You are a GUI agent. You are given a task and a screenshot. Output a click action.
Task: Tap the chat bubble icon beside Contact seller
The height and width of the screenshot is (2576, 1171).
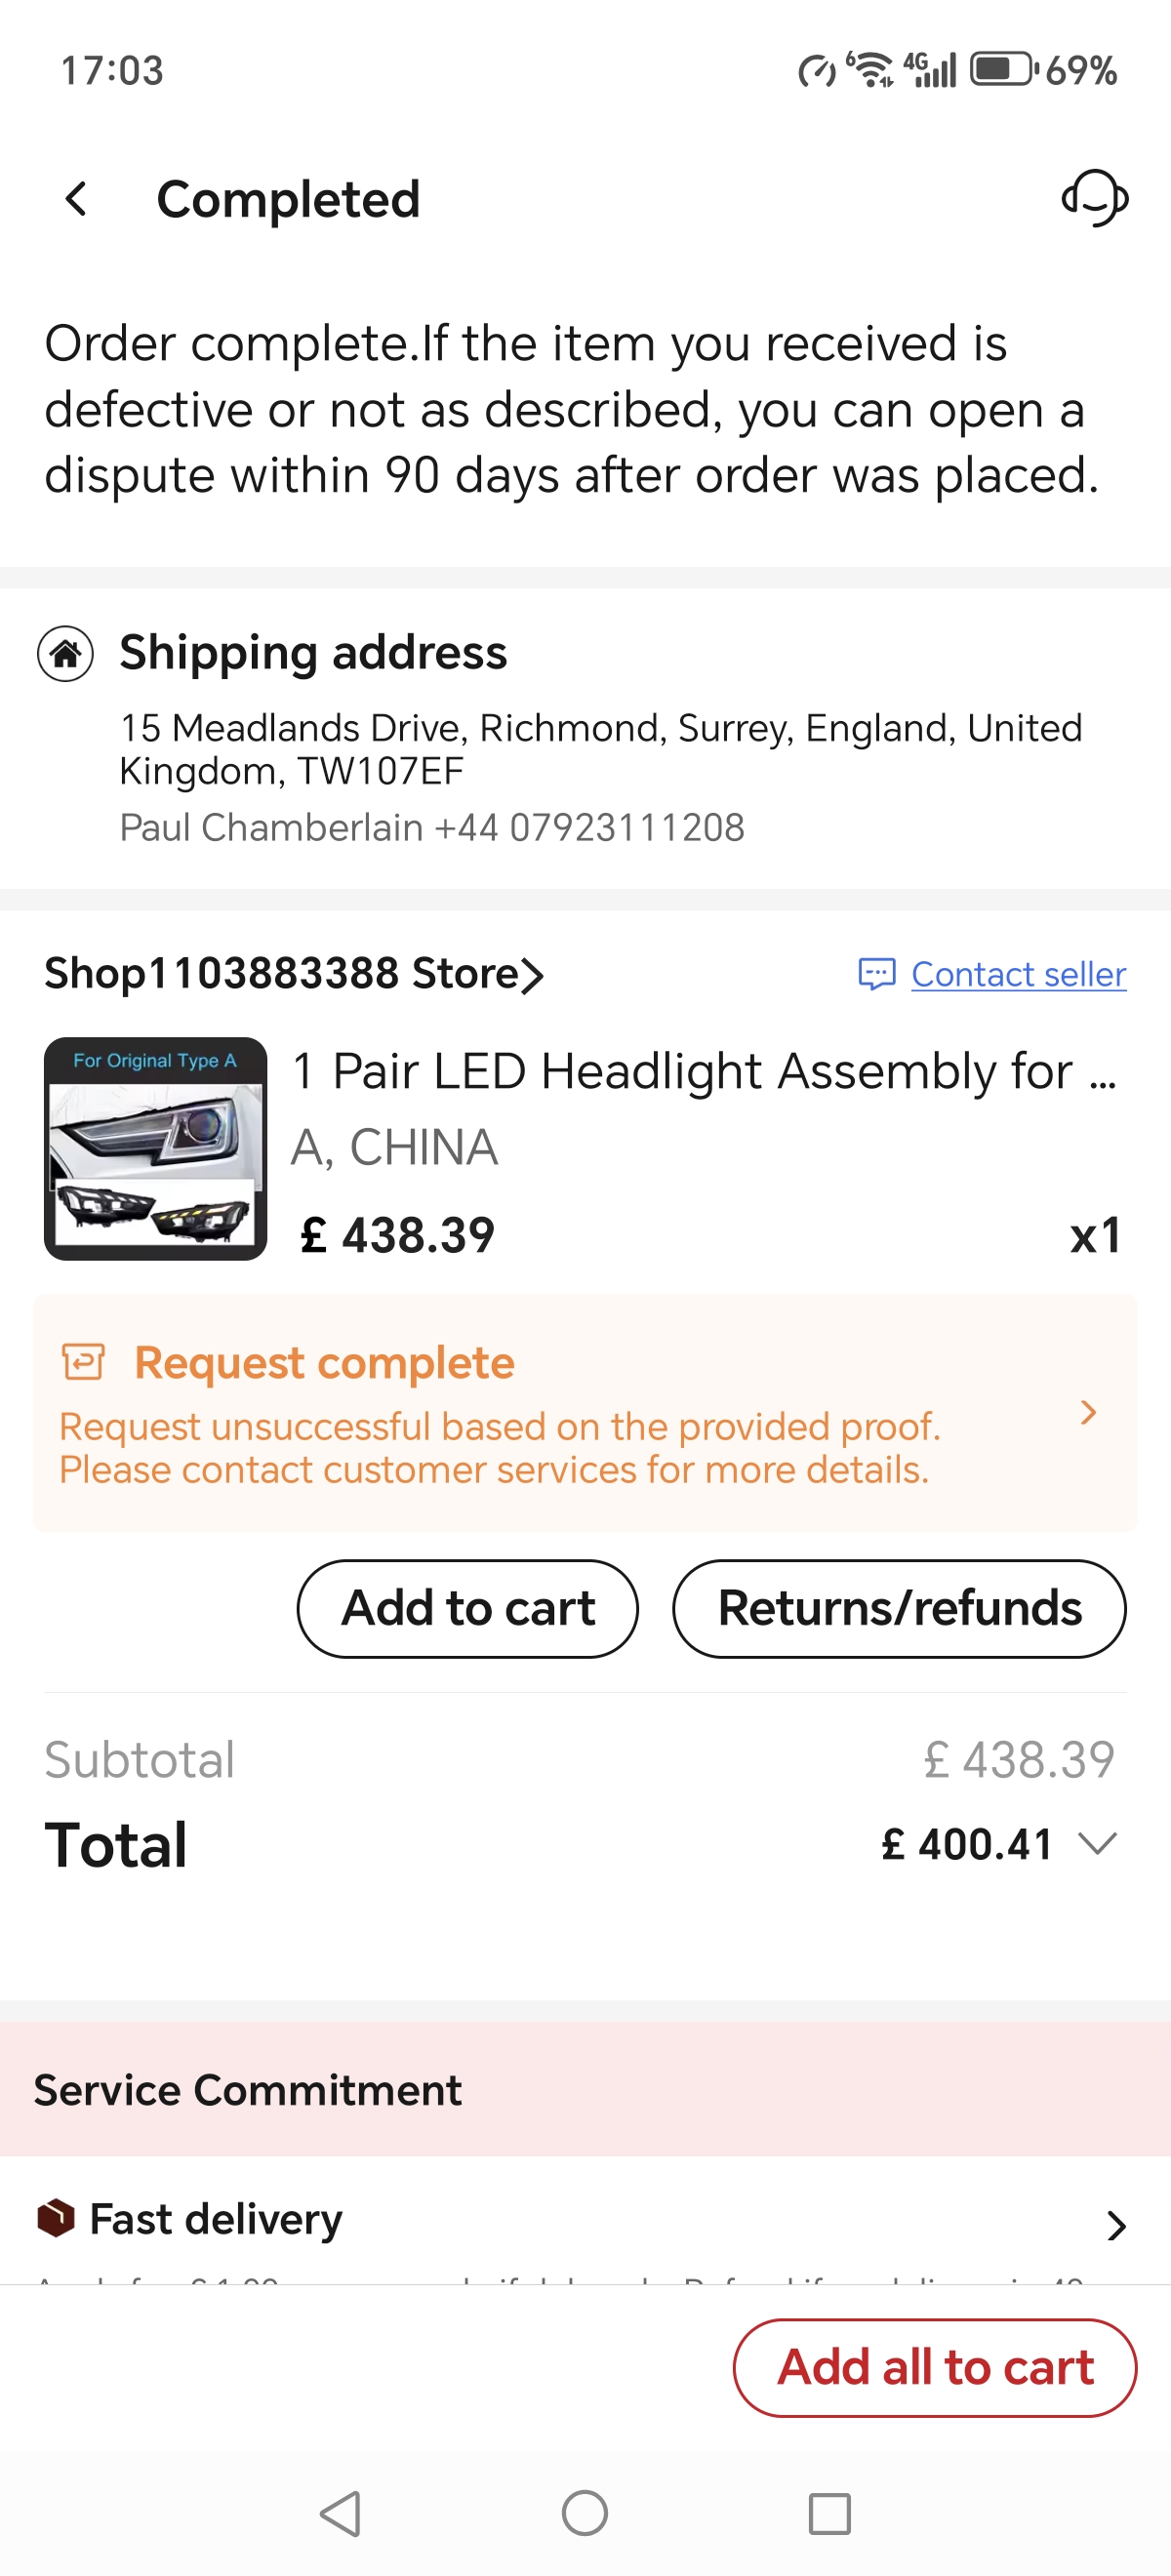[877, 974]
